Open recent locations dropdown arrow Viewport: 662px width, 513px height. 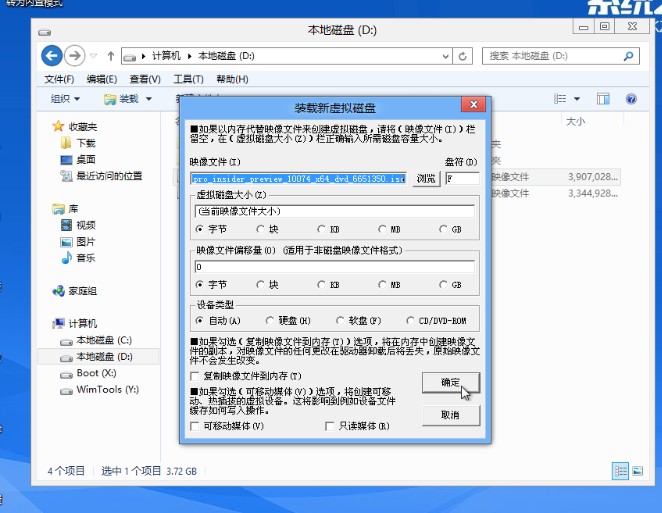94,56
